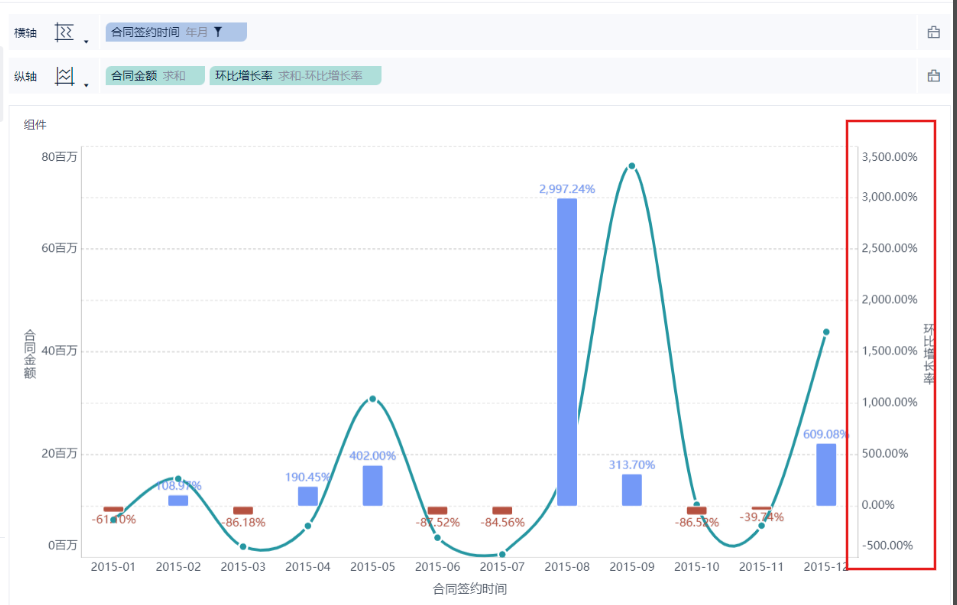
Task: Click the line data point at 2015-05
Action: click(x=372, y=399)
